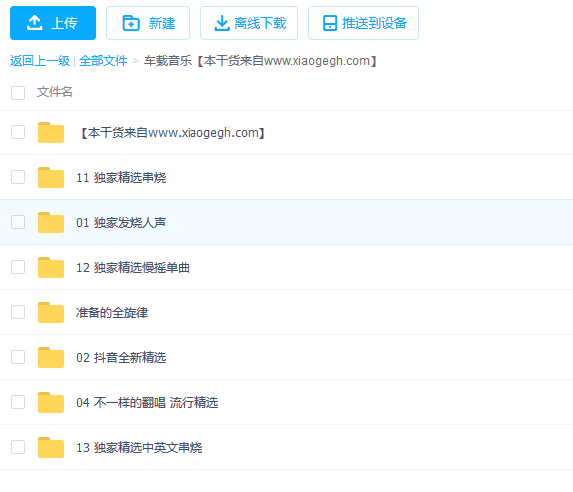
Task: Toggle the select-all checkbox beside 文件名
Action: pyautogui.click(x=18, y=93)
